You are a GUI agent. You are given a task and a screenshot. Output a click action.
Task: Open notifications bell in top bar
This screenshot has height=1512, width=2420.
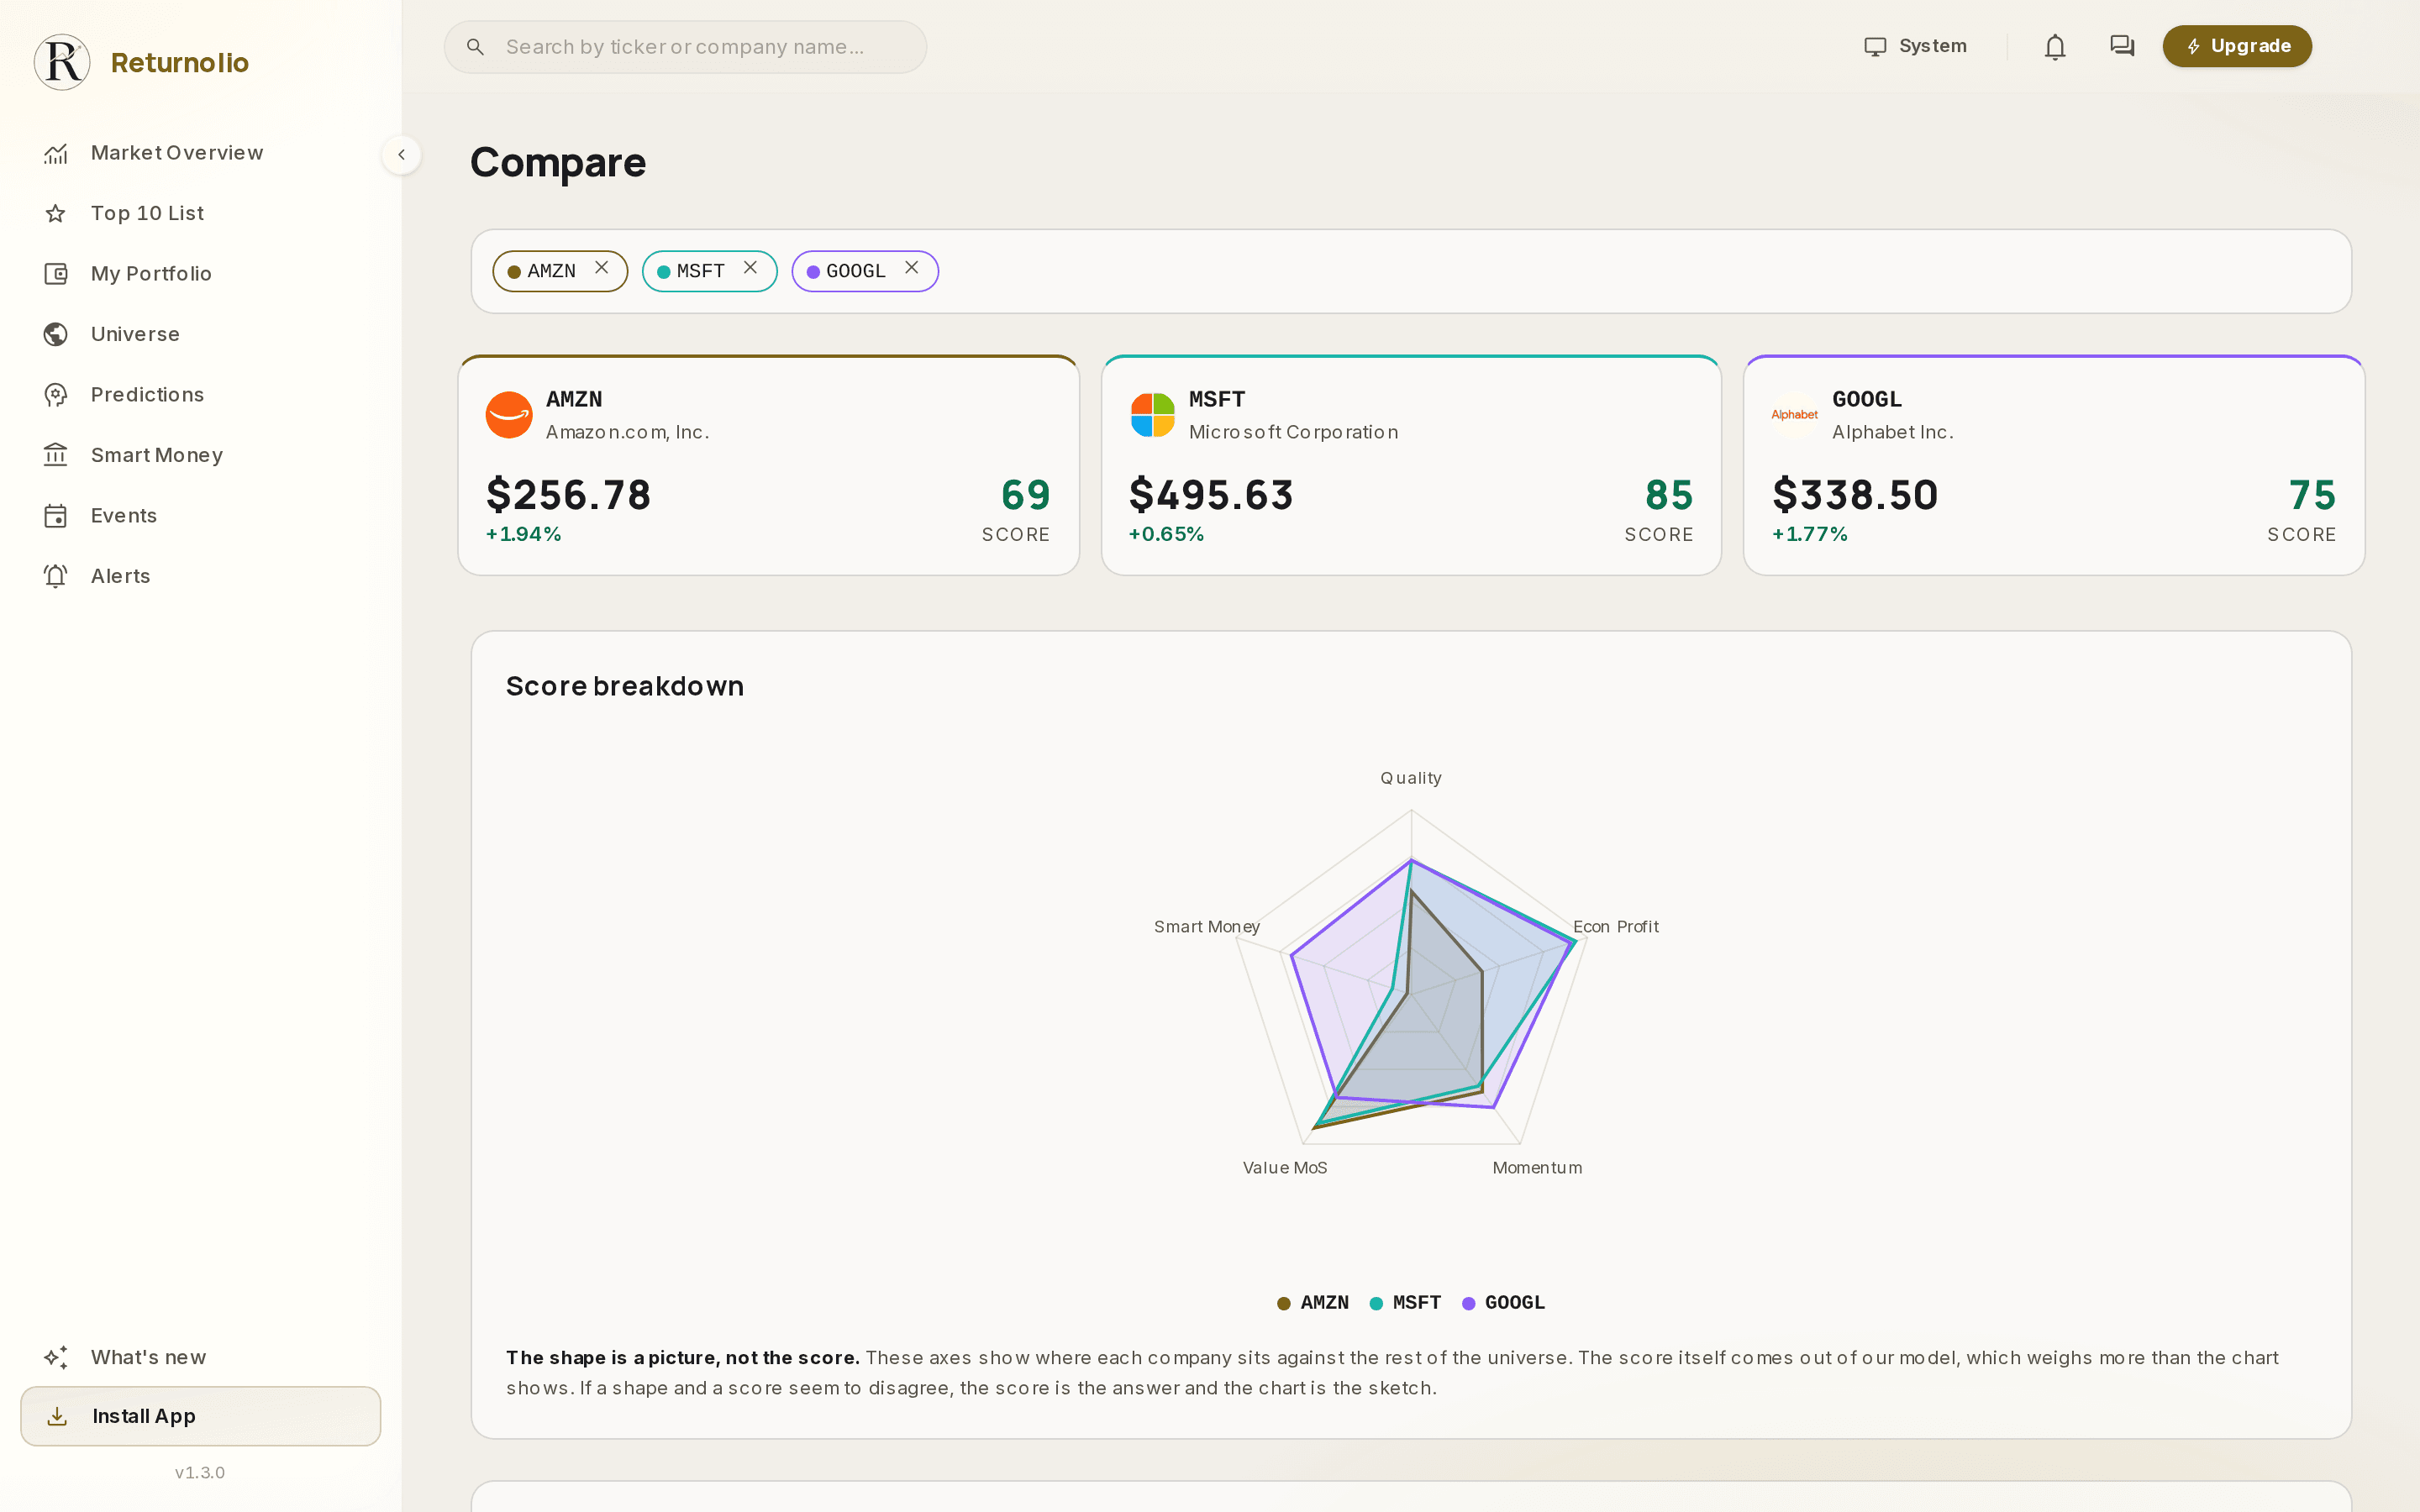tap(2055, 47)
